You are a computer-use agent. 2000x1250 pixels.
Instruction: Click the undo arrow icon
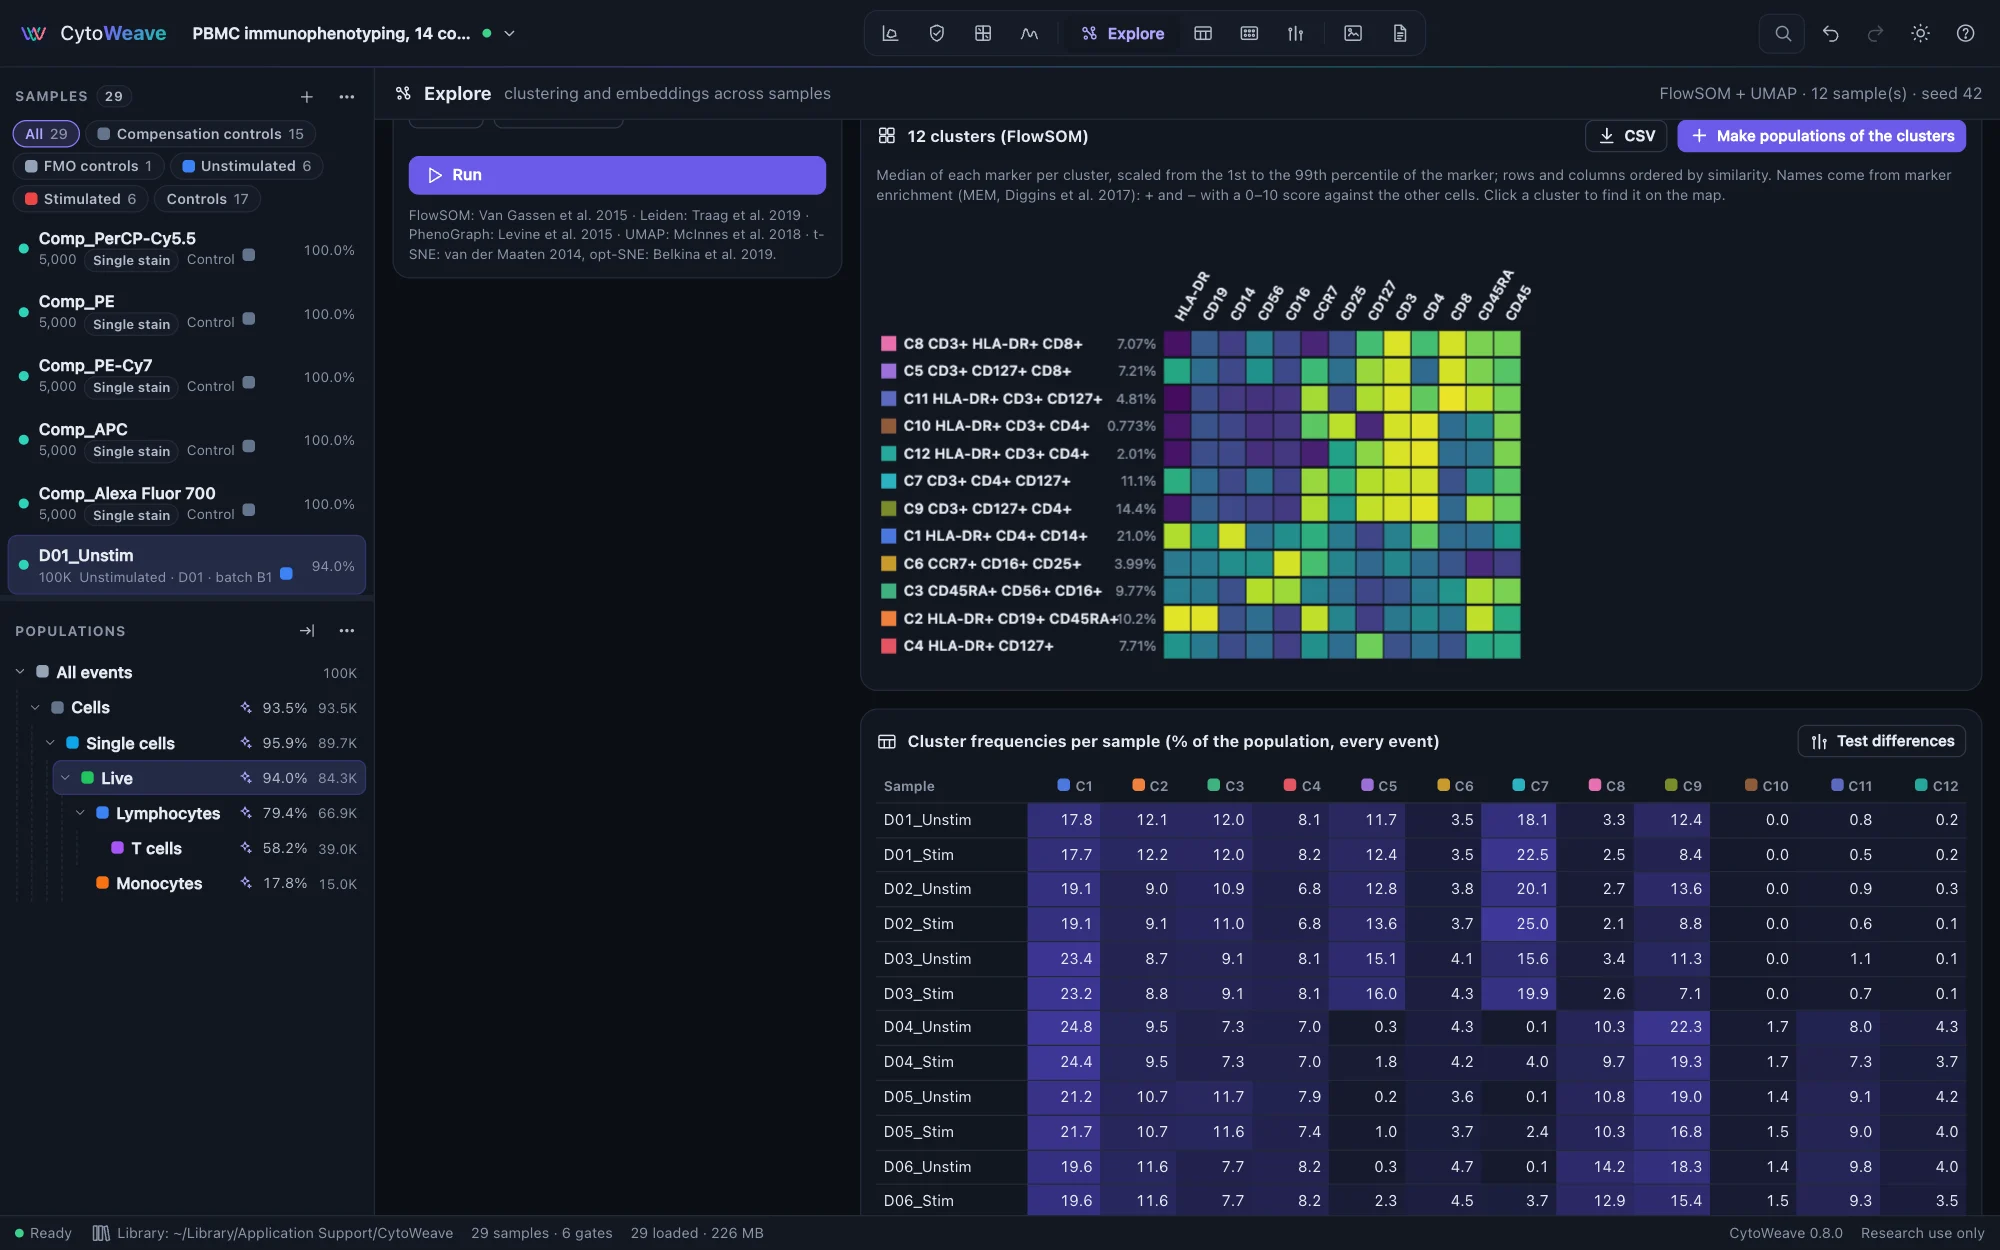click(1830, 33)
